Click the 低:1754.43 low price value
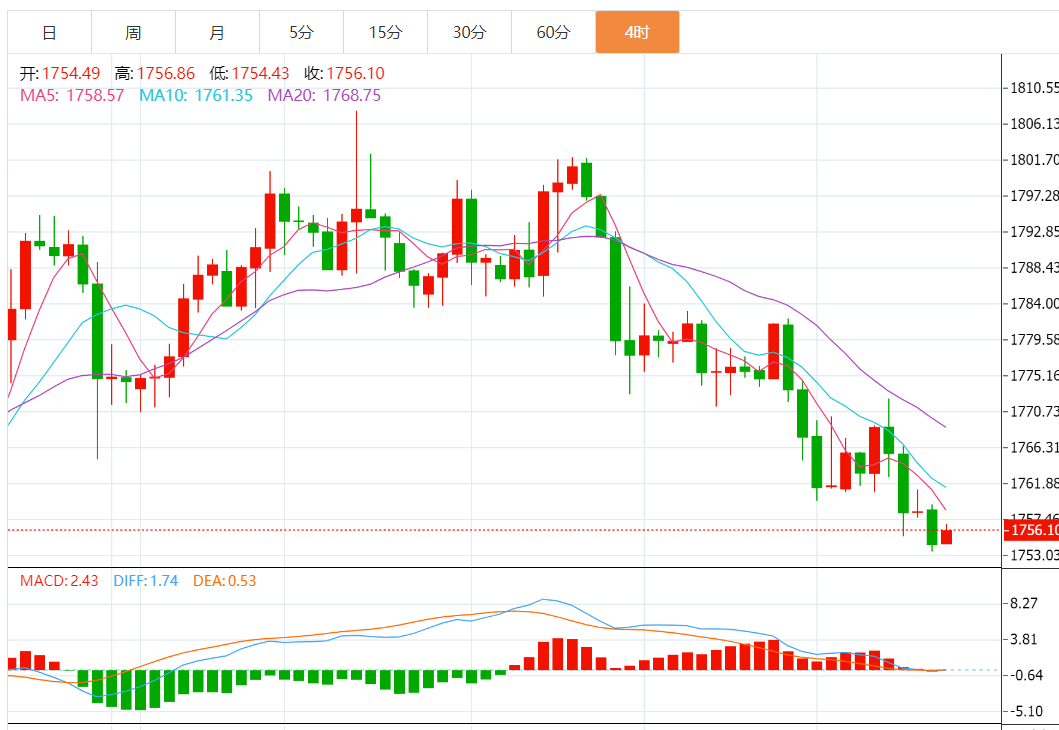Image resolution: width=1059 pixels, height=730 pixels. (249, 73)
